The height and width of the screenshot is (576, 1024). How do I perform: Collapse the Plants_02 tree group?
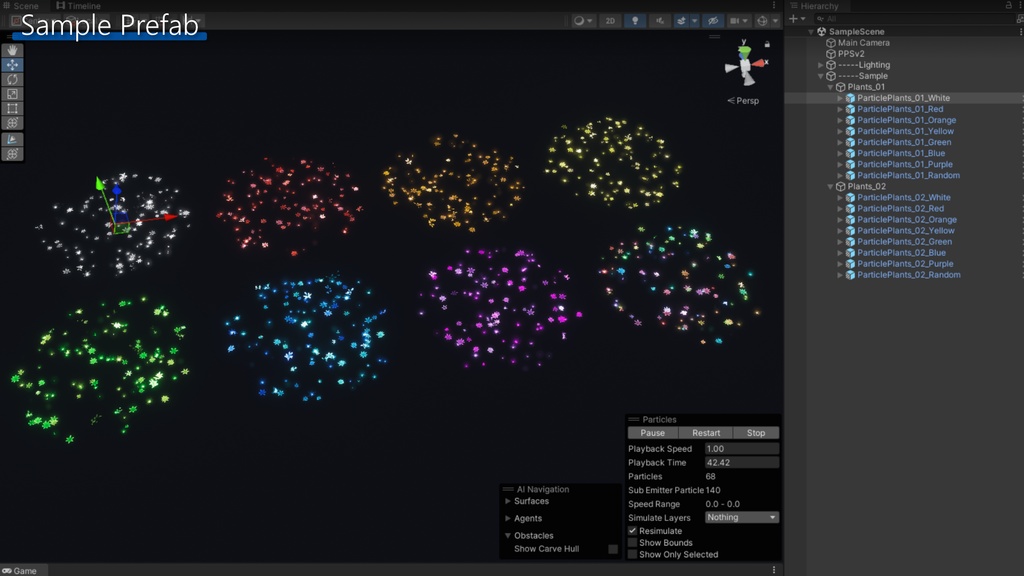pos(831,187)
